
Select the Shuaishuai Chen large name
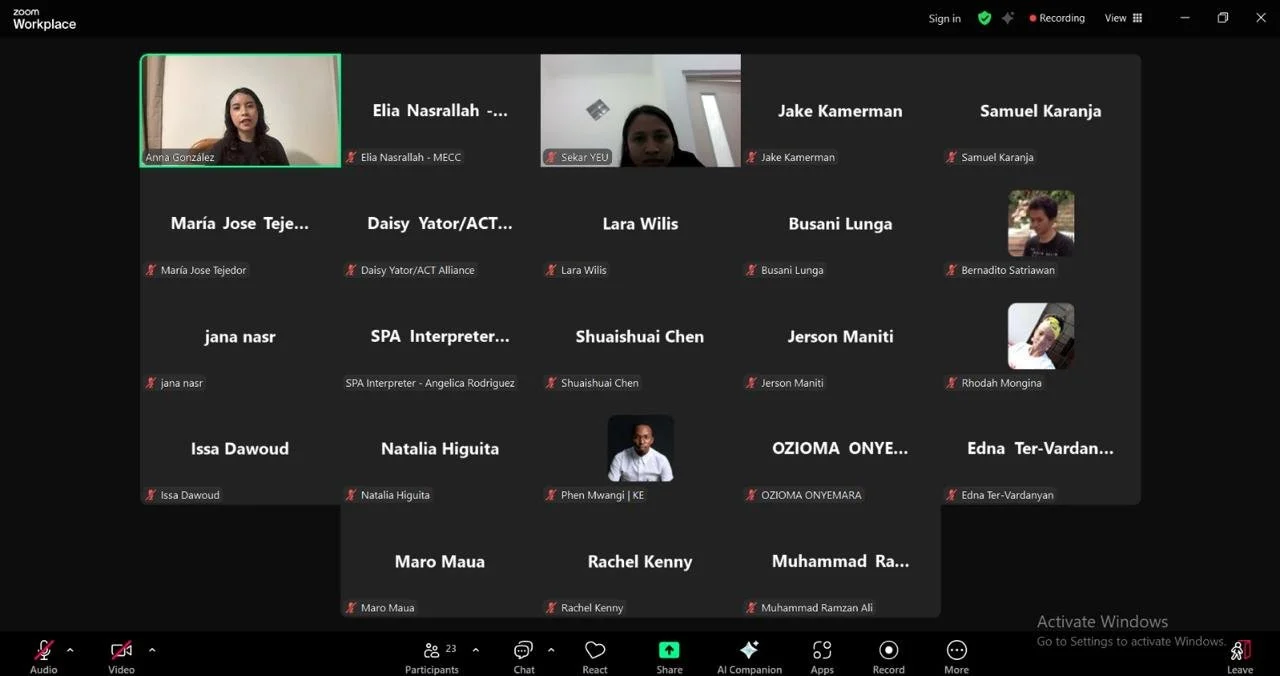(640, 337)
